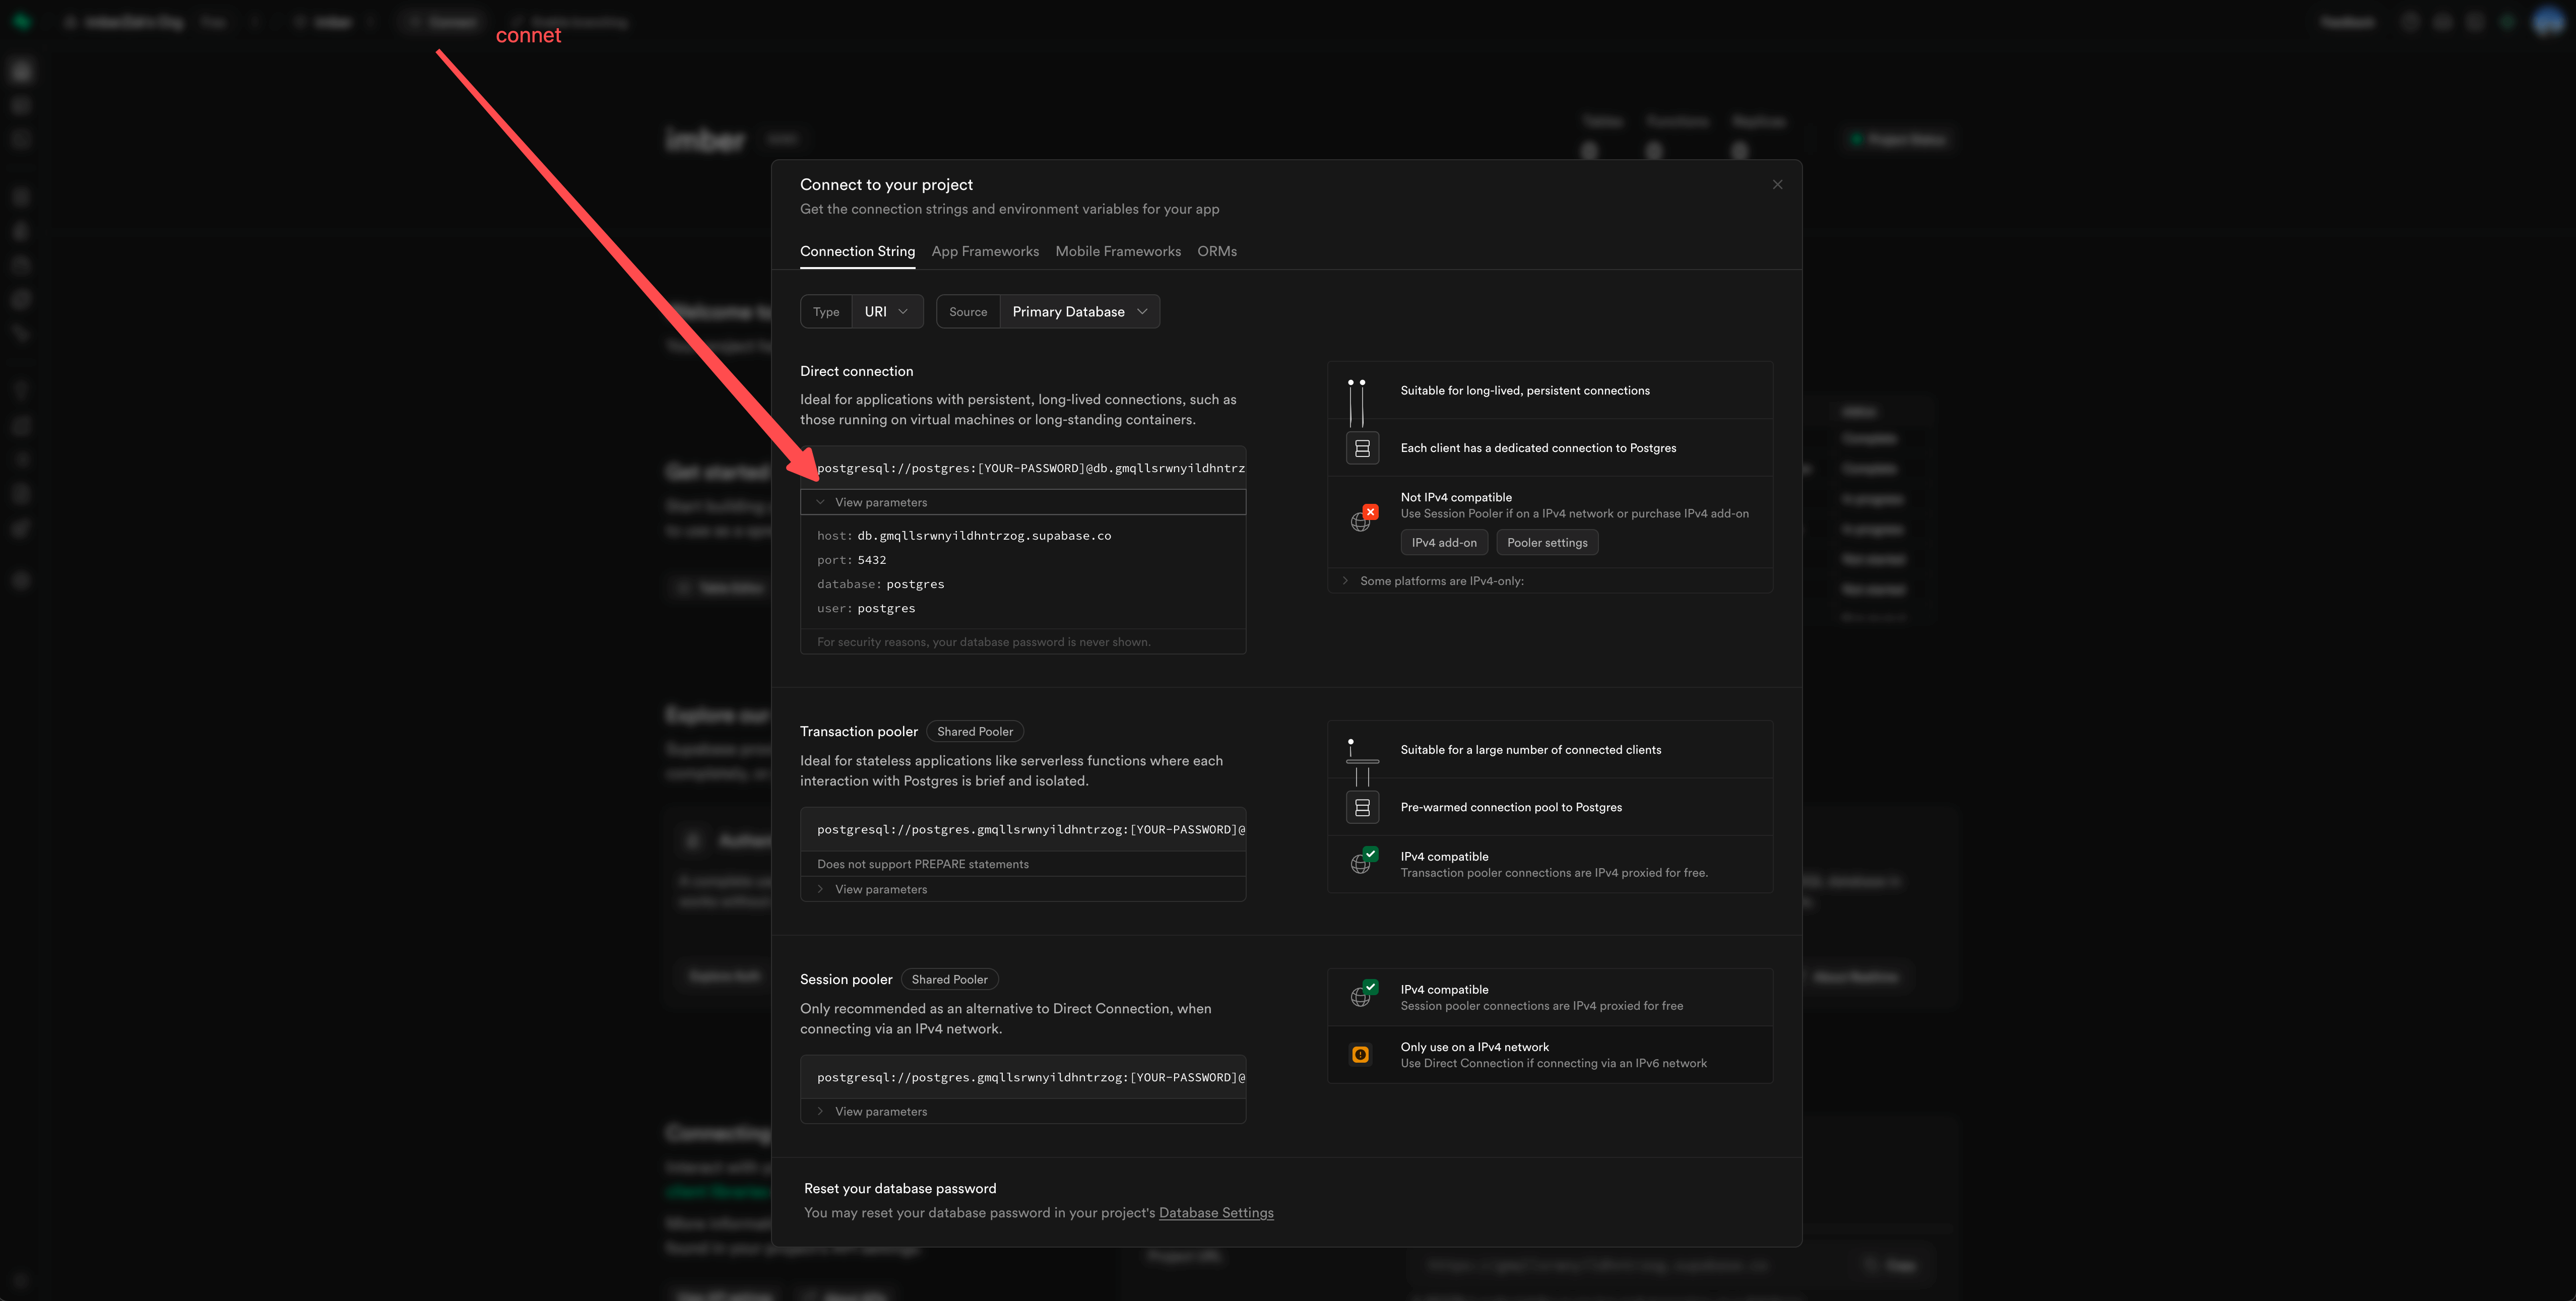Click the 'Only use on a IPv4 network' text
The height and width of the screenshot is (1301, 2576).
1474,1047
